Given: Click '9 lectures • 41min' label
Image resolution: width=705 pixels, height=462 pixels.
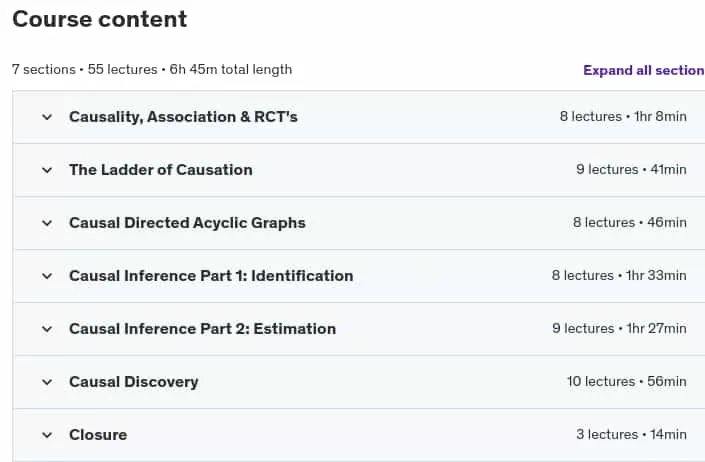Looking at the screenshot, I should 632,170.
